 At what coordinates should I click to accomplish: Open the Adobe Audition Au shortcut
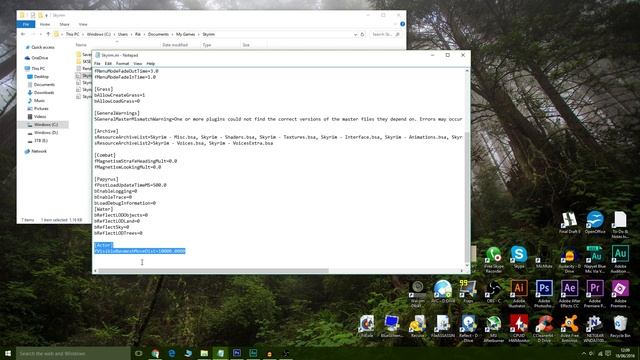click(x=620, y=259)
